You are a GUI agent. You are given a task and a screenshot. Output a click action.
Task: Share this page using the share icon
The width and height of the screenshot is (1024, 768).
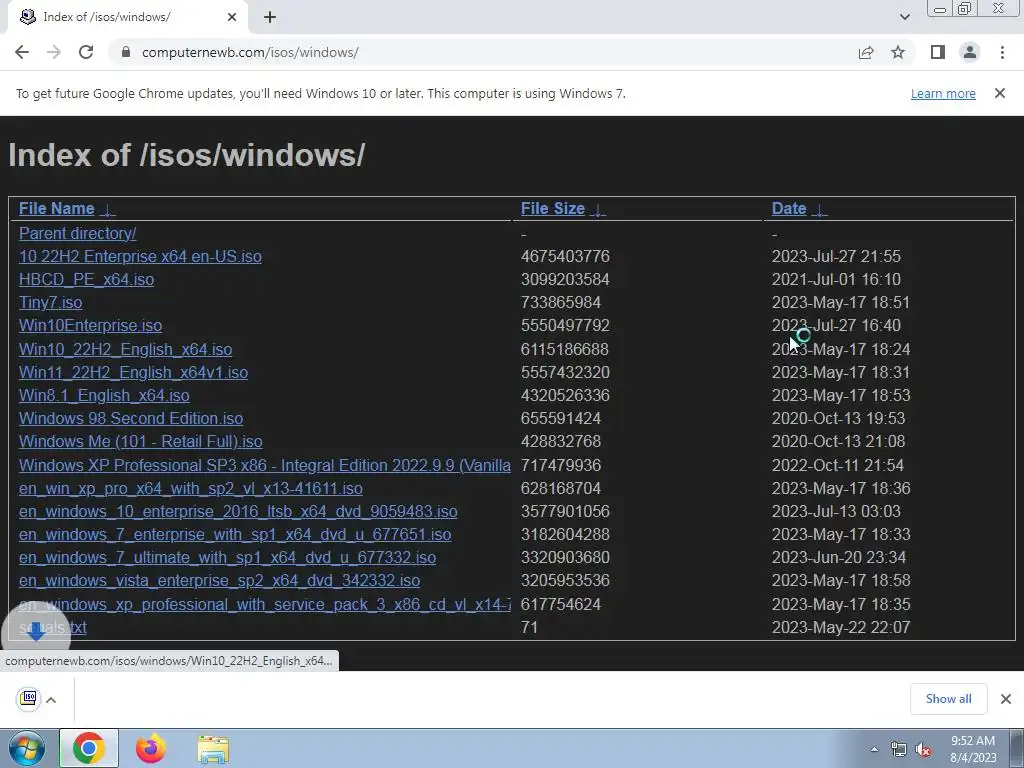pos(866,52)
